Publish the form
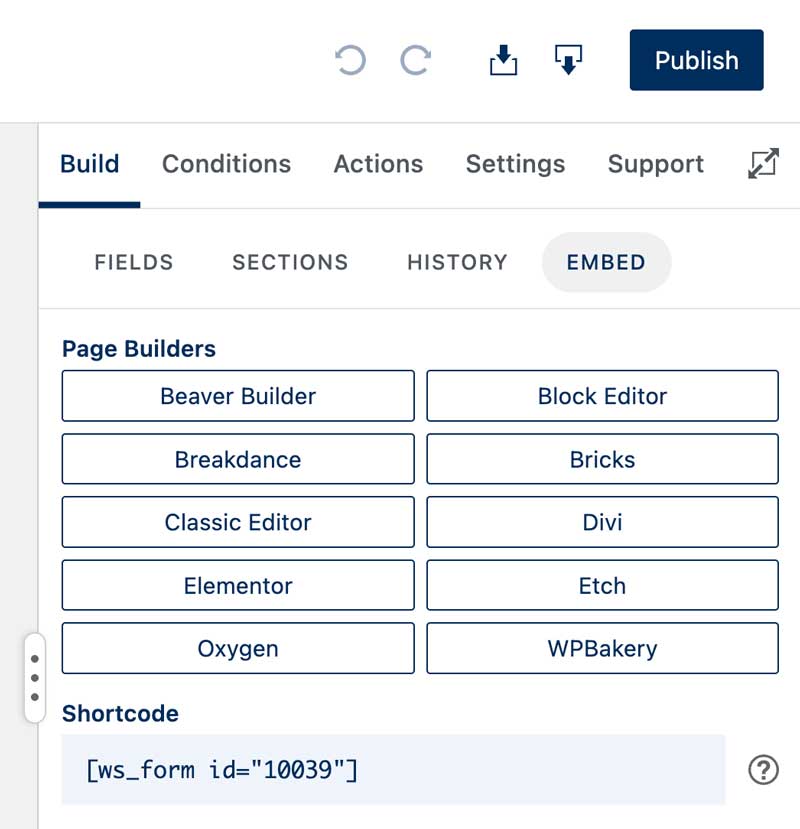Image resolution: width=800 pixels, height=829 pixels. click(696, 60)
